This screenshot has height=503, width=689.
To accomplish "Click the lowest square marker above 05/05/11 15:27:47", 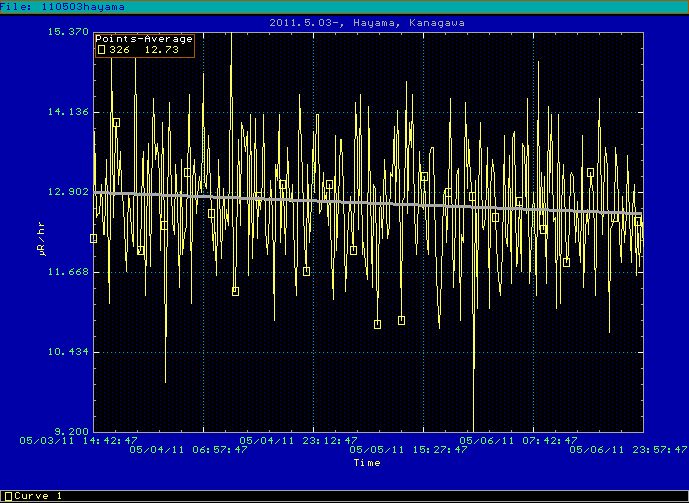I will pos(377,324).
